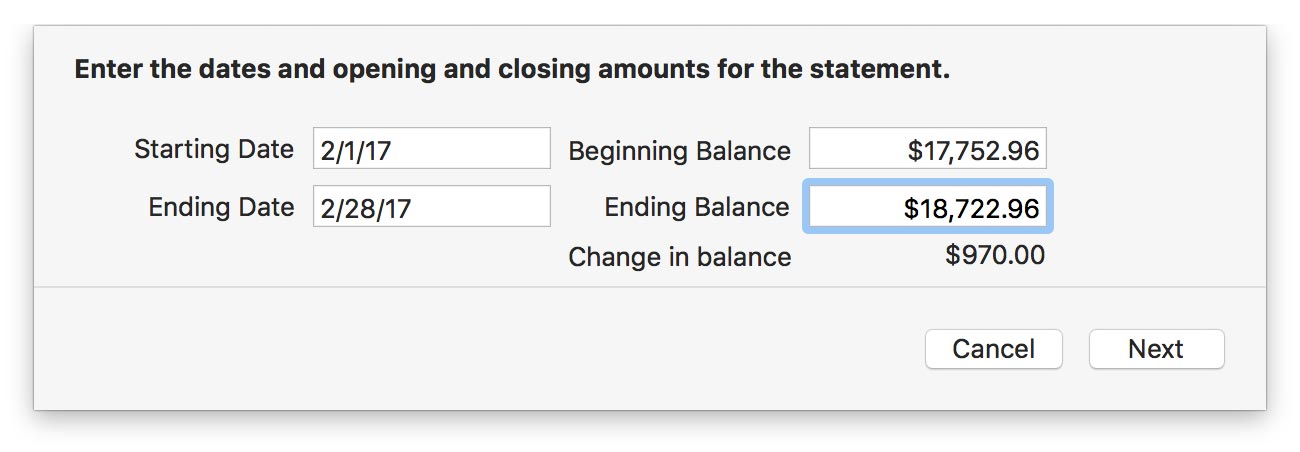Click the "Beginning Balance" label text
This screenshot has width=1300, height=452.
click(679, 151)
